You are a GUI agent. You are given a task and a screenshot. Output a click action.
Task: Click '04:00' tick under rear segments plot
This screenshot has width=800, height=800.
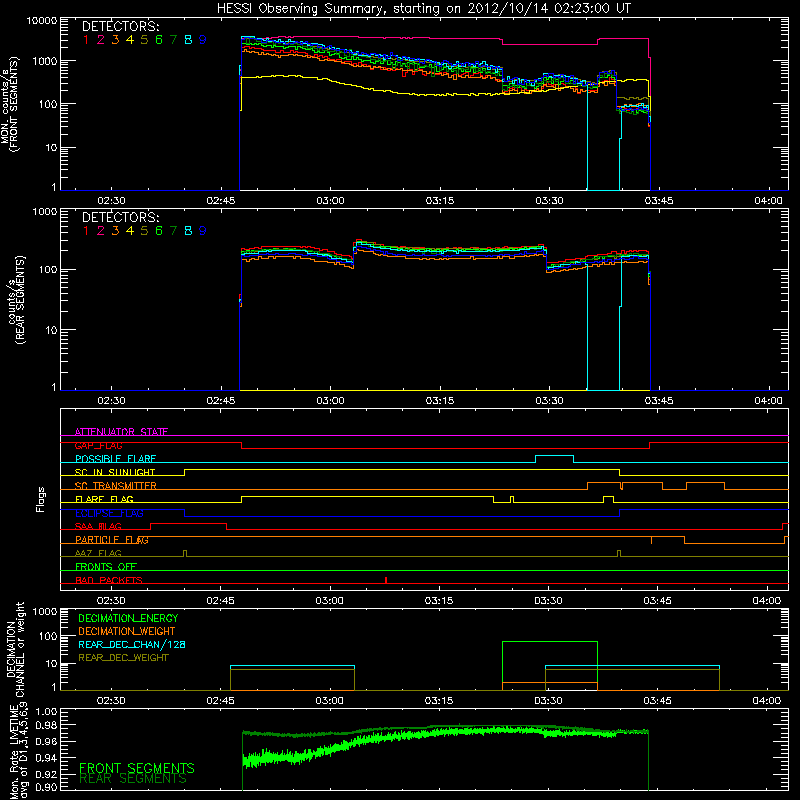pyautogui.click(x=768, y=401)
